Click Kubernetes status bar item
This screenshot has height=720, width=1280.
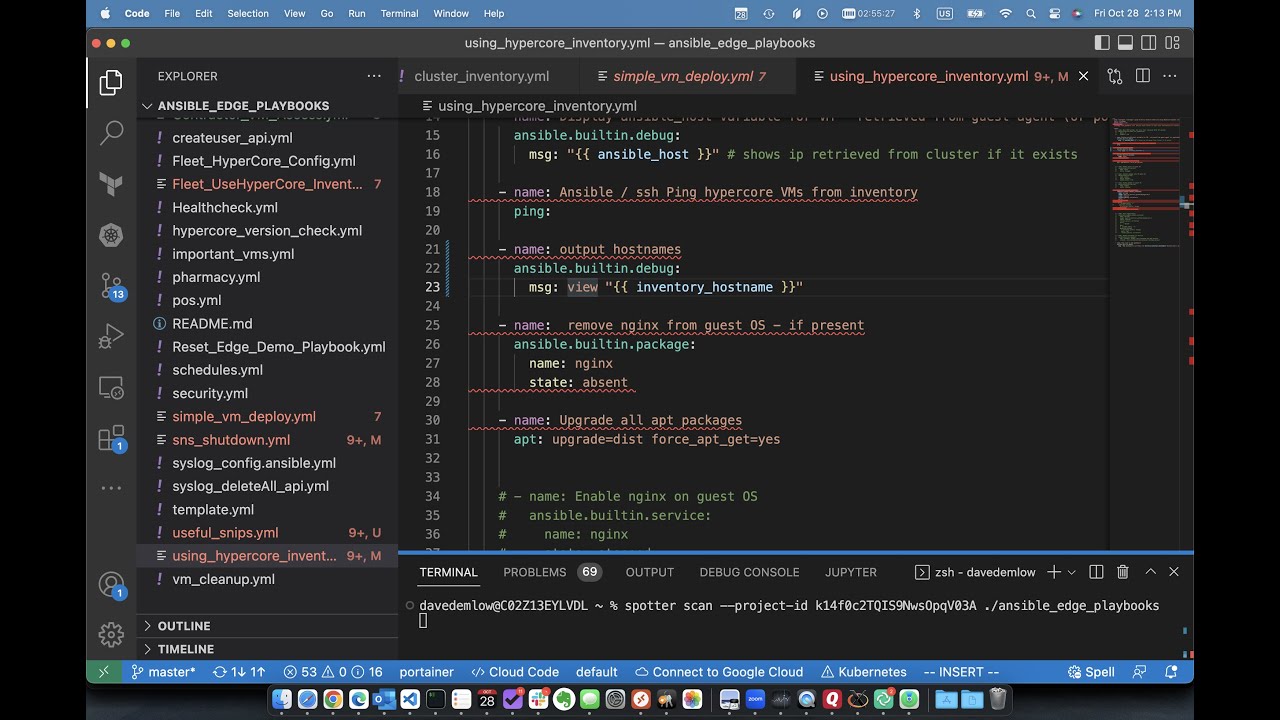click(864, 672)
